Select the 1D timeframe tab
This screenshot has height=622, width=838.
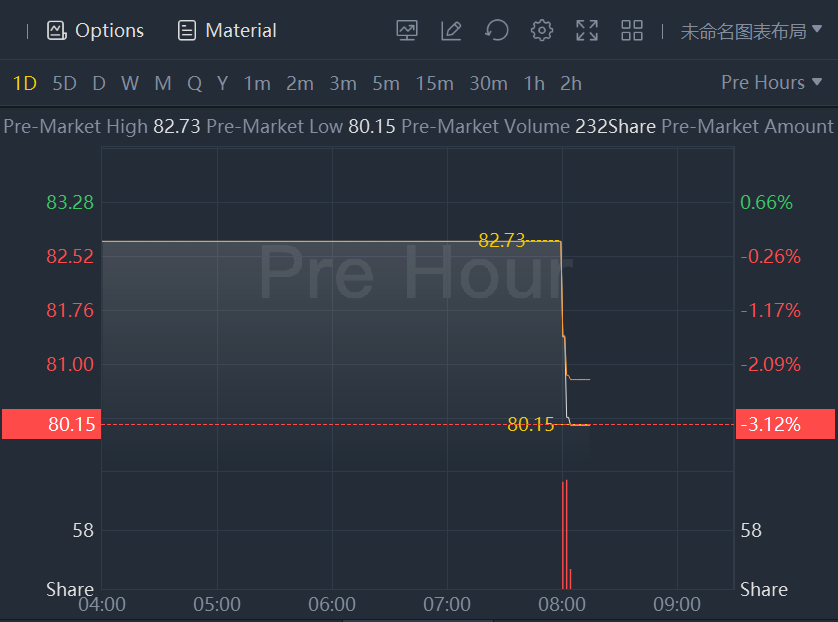(24, 84)
